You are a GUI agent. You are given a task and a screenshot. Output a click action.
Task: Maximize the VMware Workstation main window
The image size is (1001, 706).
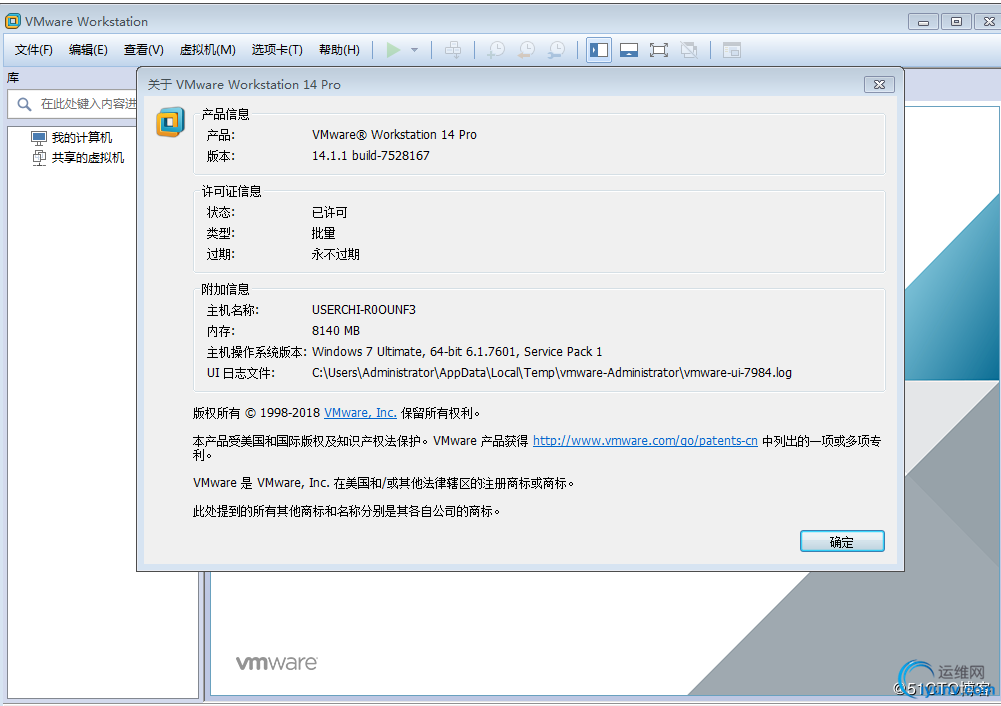coord(956,21)
